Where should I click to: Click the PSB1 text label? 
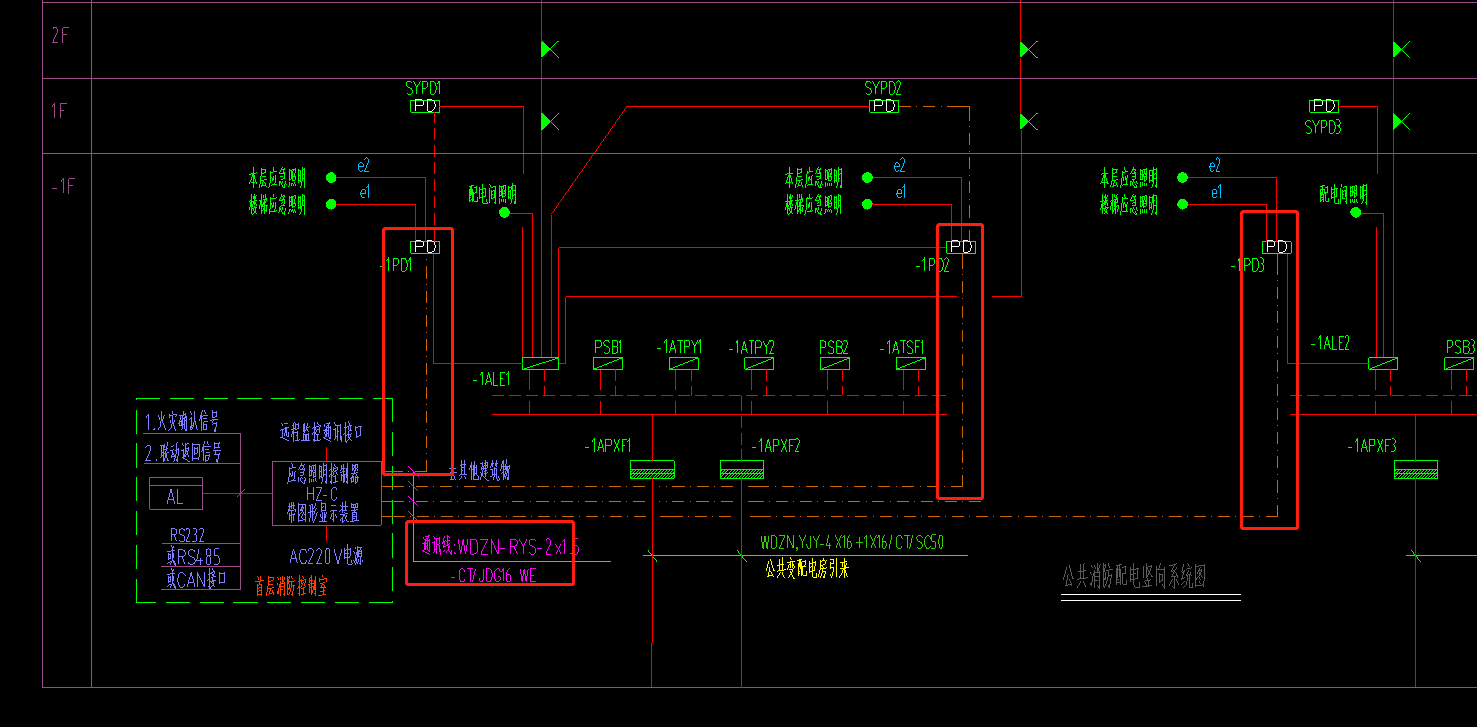(x=609, y=347)
